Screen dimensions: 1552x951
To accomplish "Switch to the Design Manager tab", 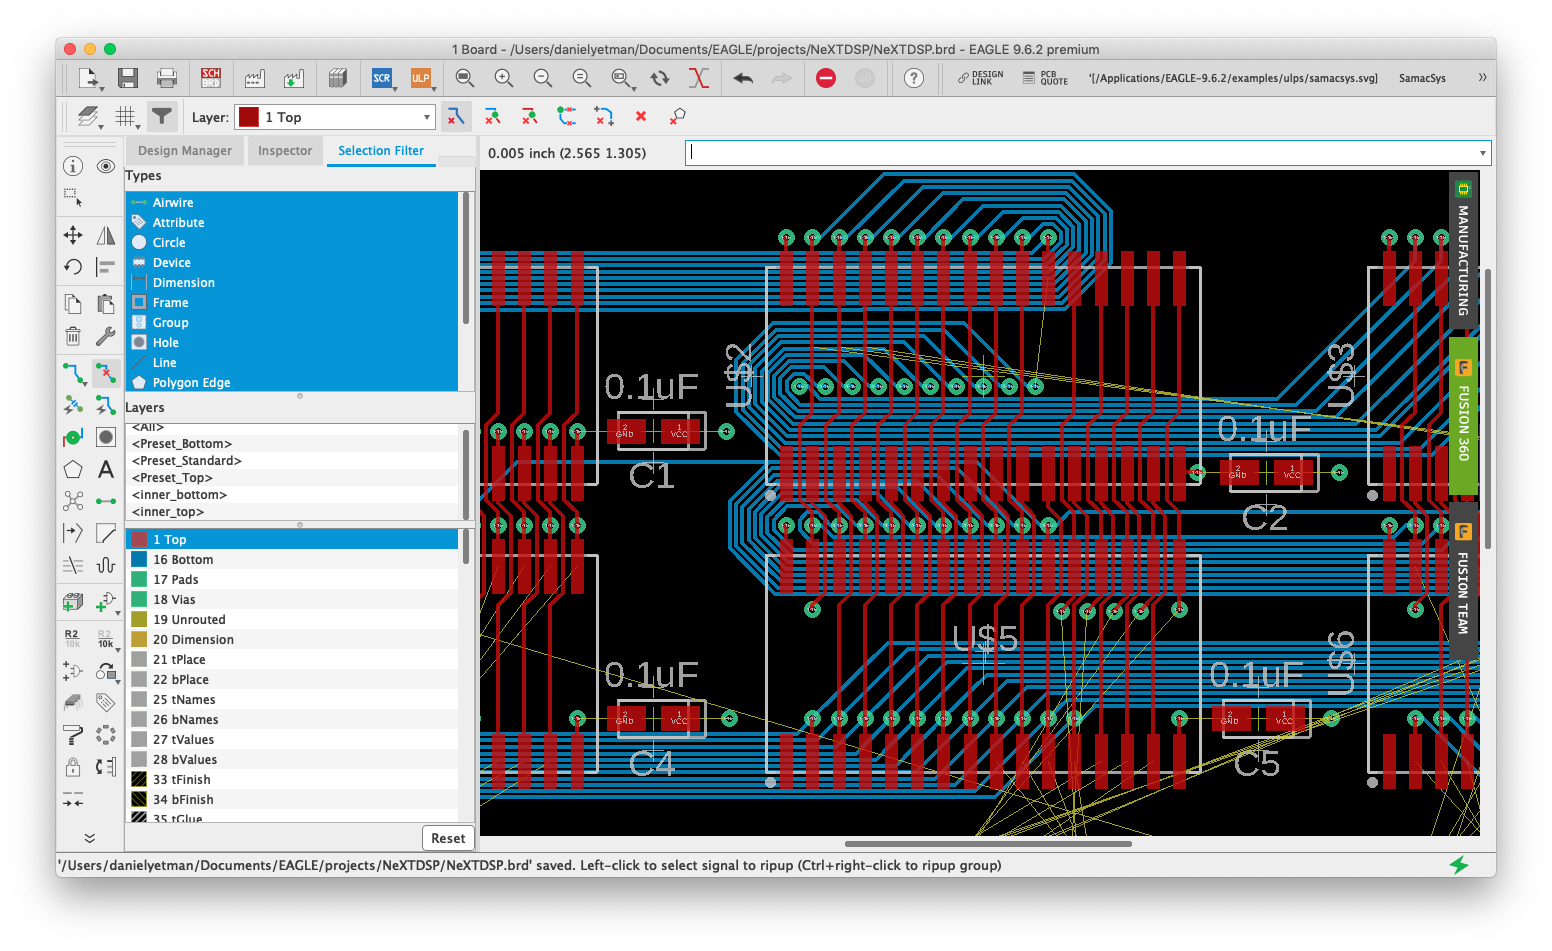I will 184,151.
